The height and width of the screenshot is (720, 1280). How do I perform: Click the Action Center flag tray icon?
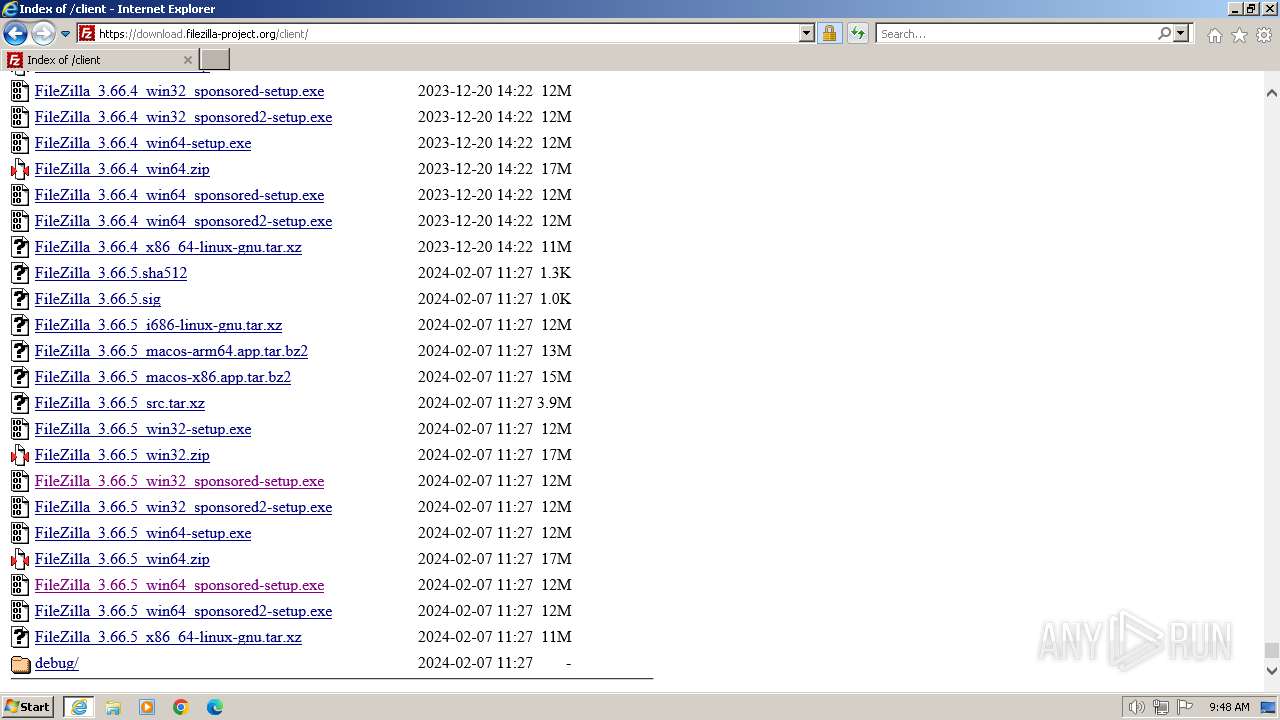pyautogui.click(x=1185, y=707)
